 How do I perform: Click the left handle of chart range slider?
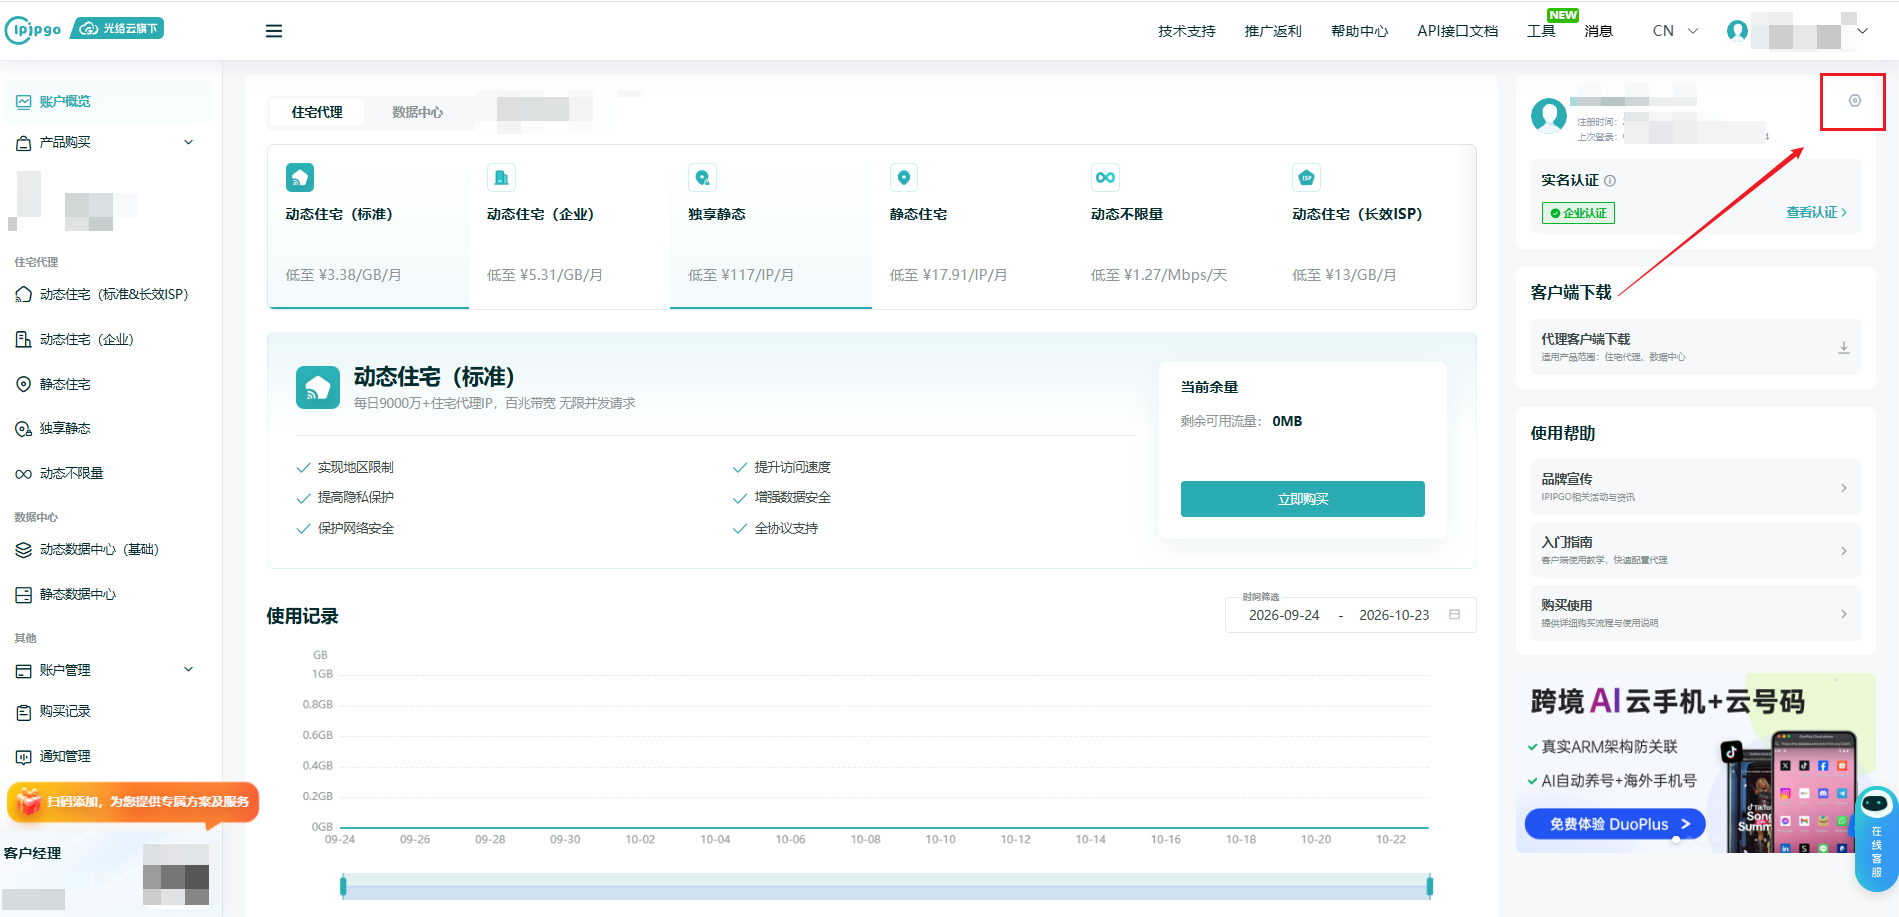click(343, 885)
